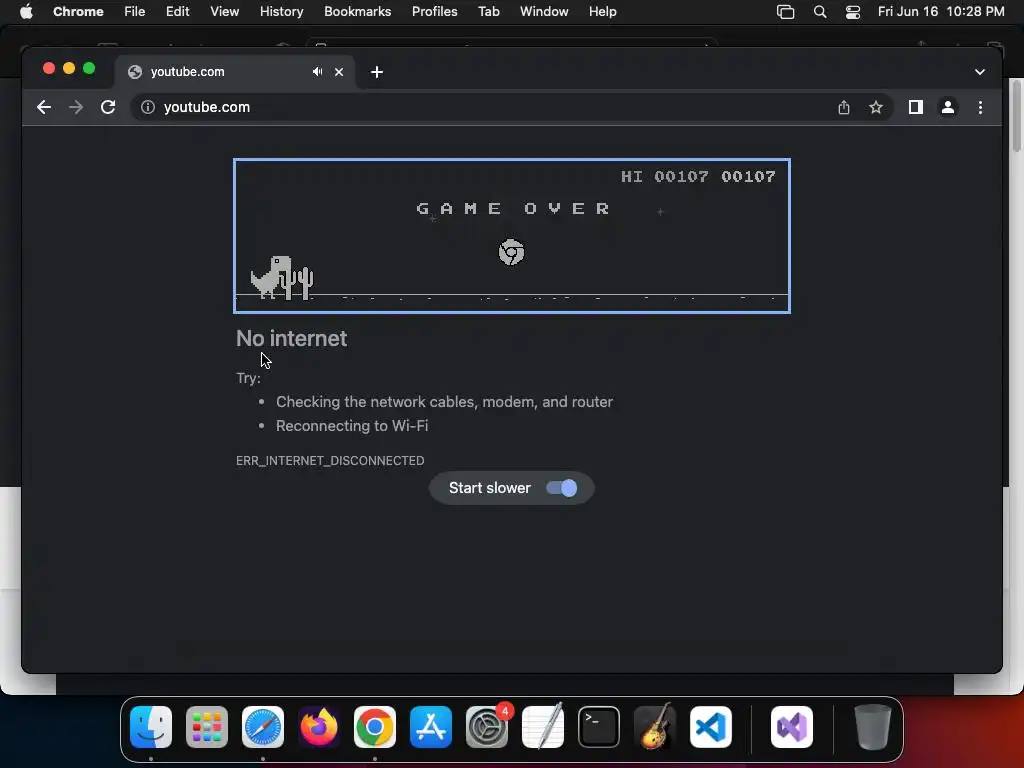Click the Checking the network cables suggestion
This screenshot has height=768, width=1024.
click(444, 402)
